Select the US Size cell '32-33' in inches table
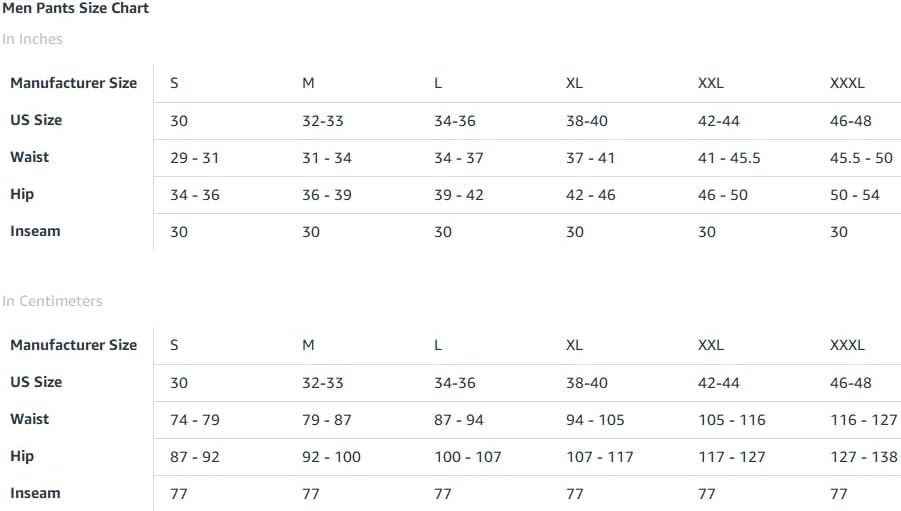The width and height of the screenshot is (901, 511). coord(322,121)
